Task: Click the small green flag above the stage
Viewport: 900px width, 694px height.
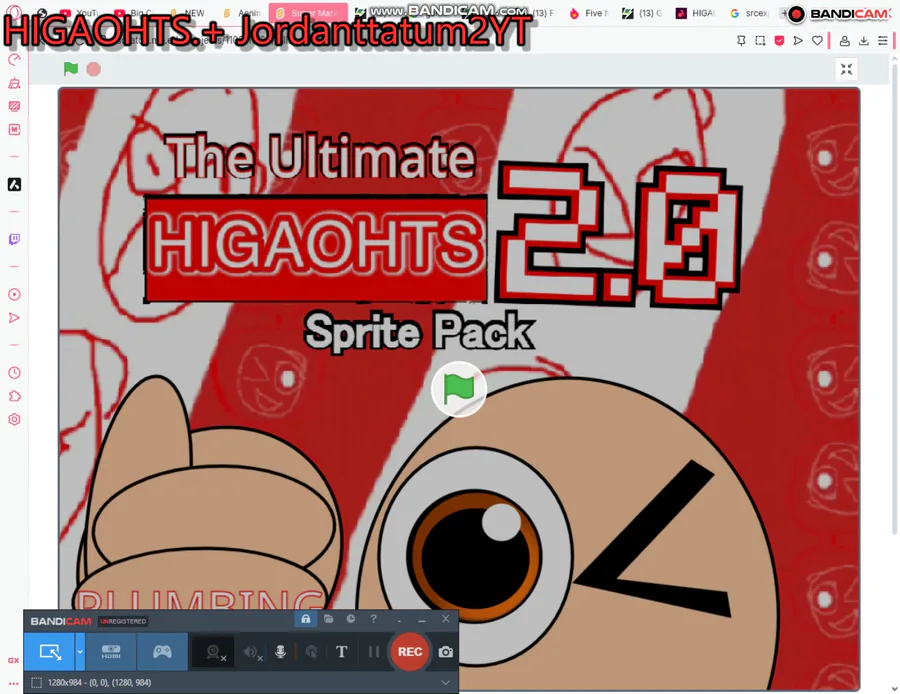Action: [x=71, y=69]
